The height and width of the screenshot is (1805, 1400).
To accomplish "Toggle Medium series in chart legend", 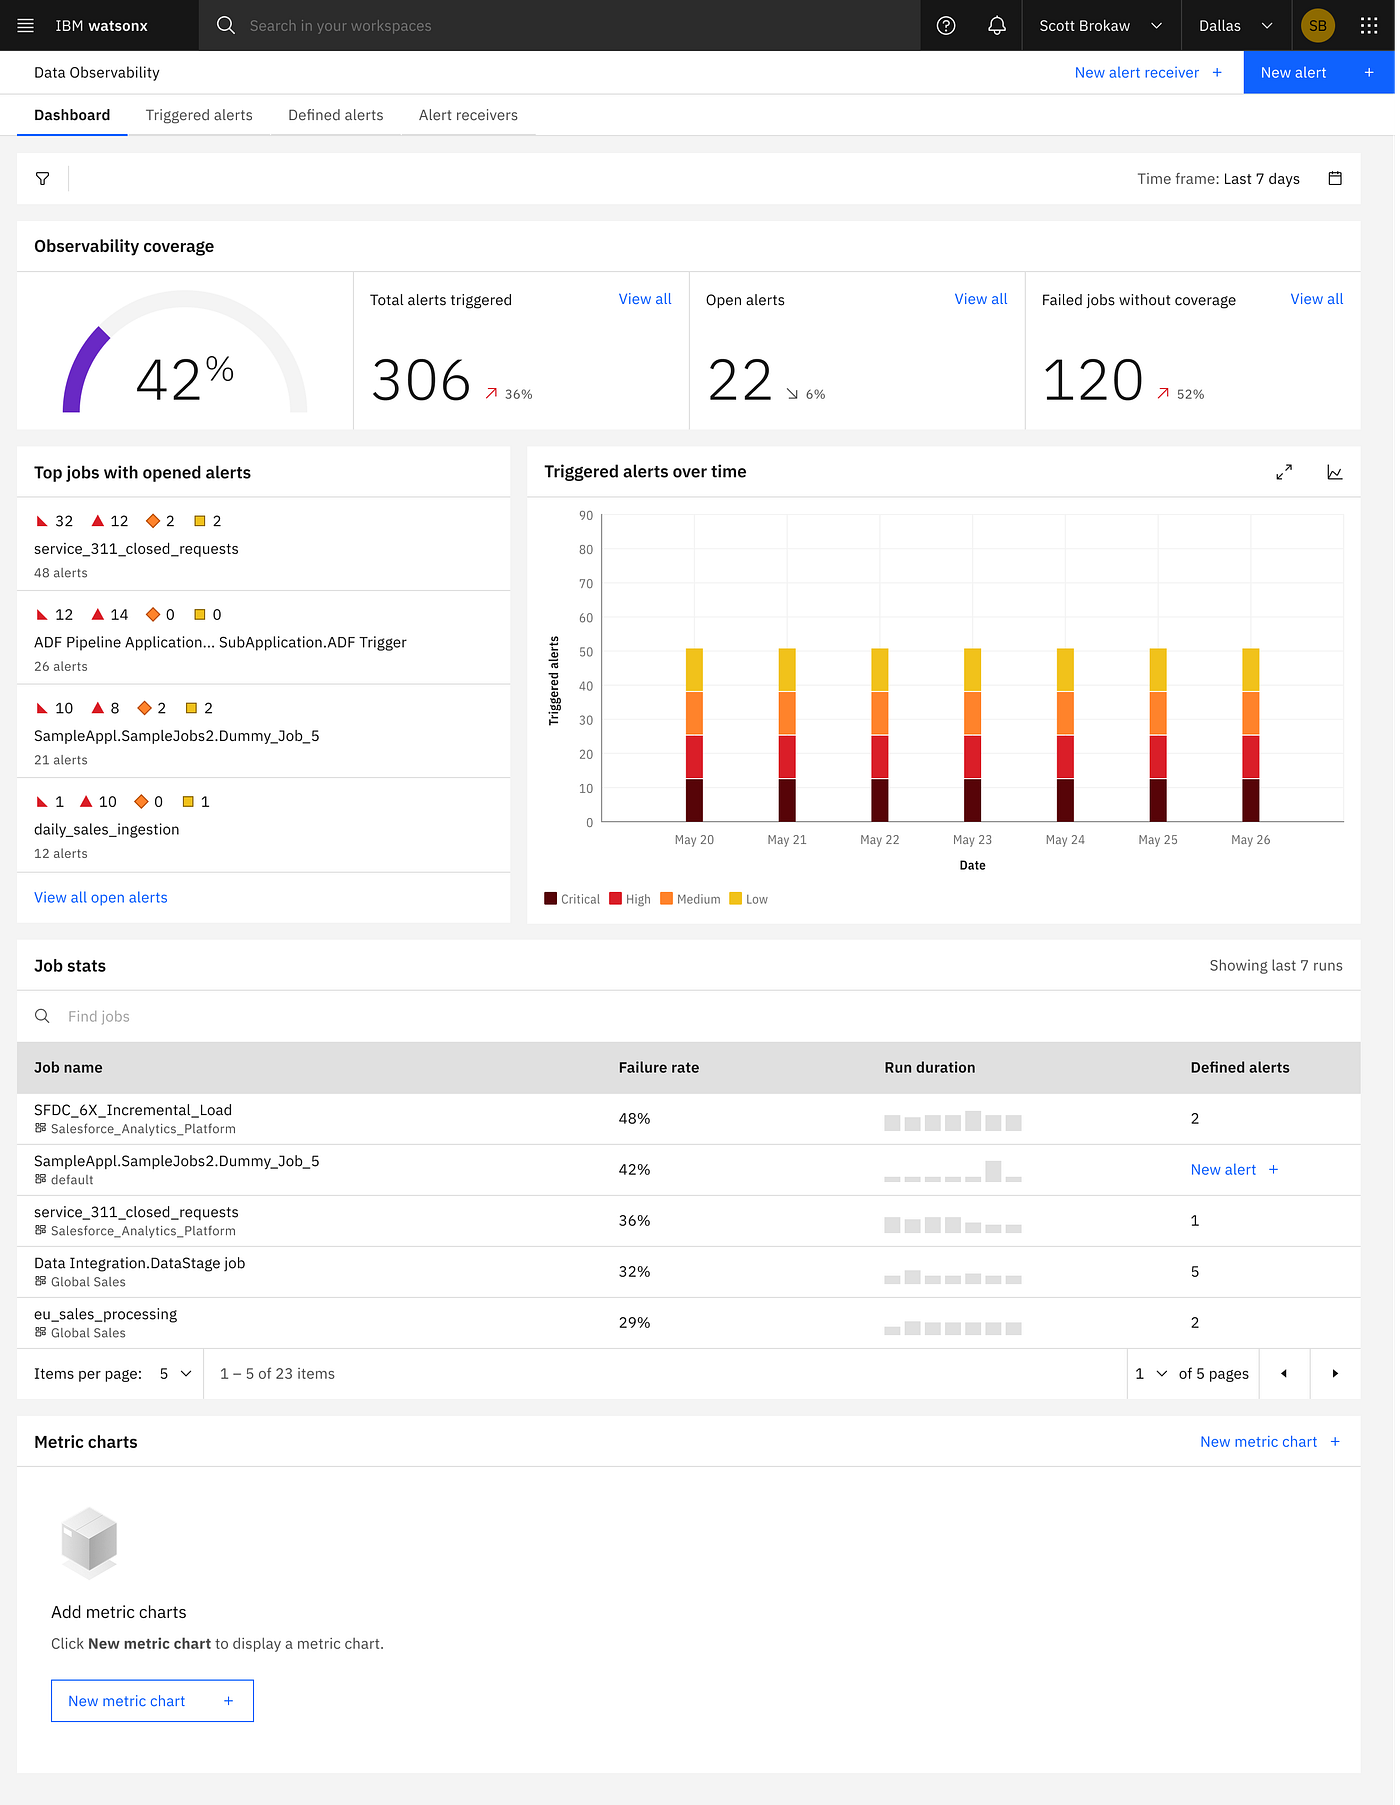I will click(x=690, y=899).
